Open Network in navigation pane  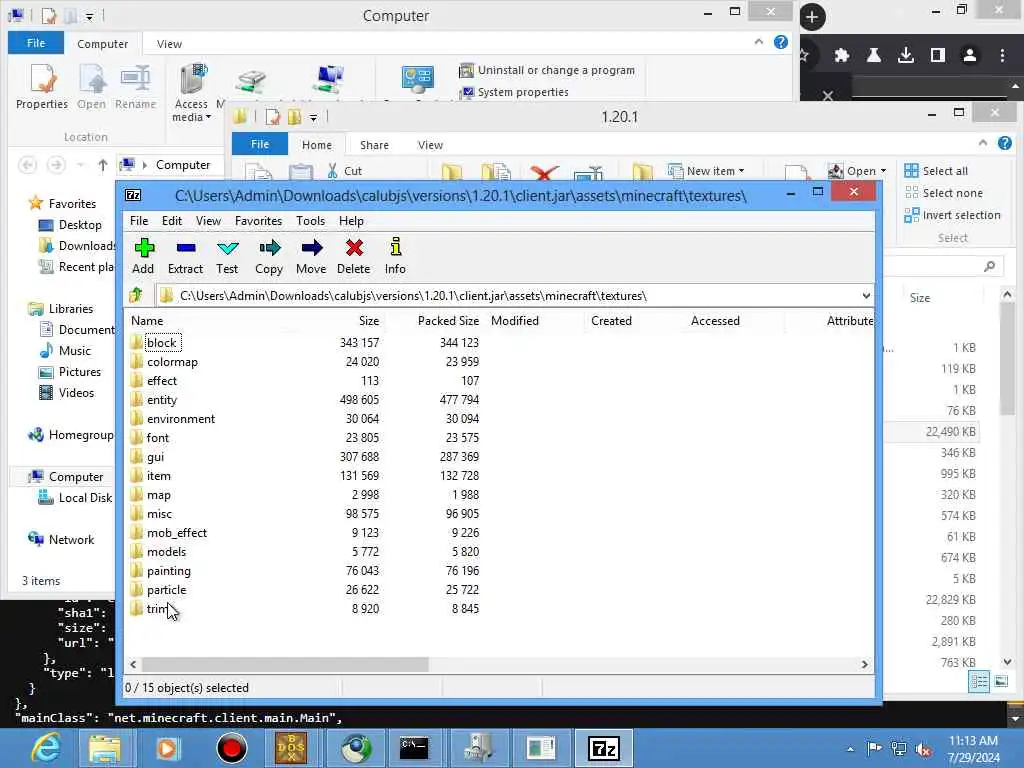(61, 539)
